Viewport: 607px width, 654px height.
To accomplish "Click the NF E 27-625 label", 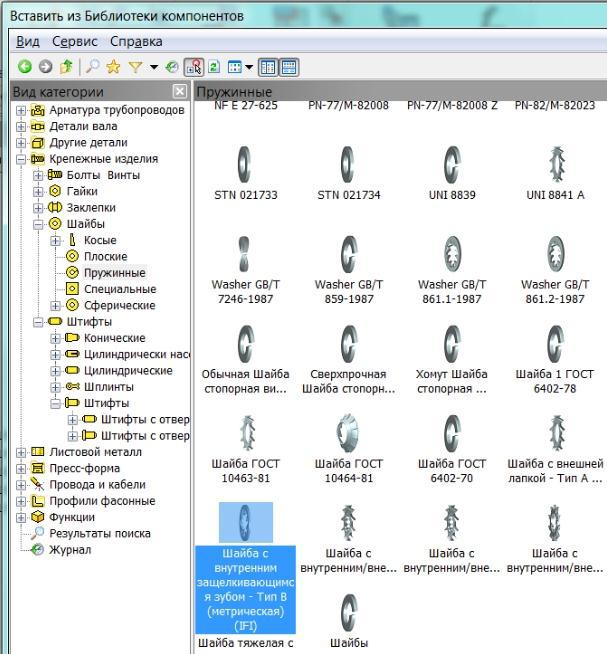I will [x=246, y=106].
